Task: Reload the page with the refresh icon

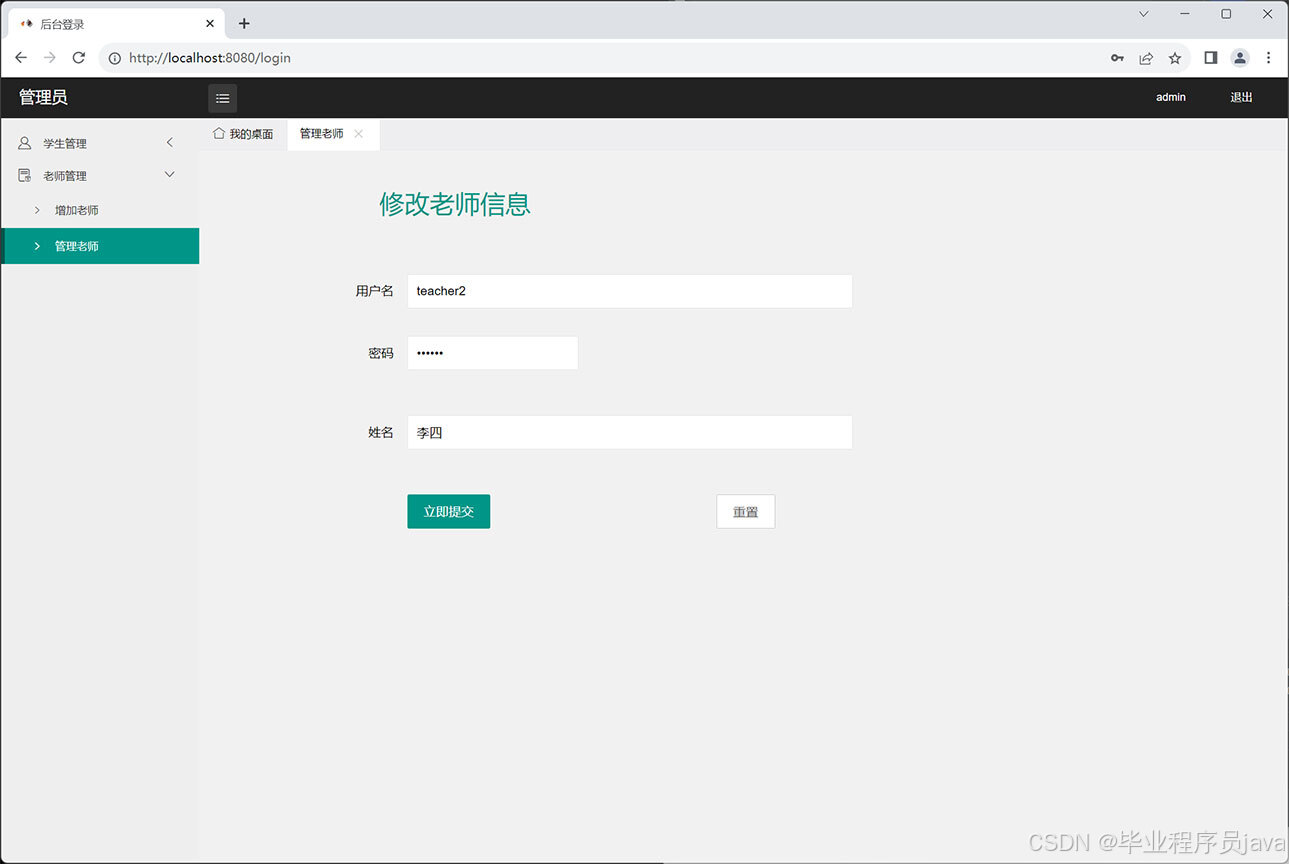Action: 78,58
